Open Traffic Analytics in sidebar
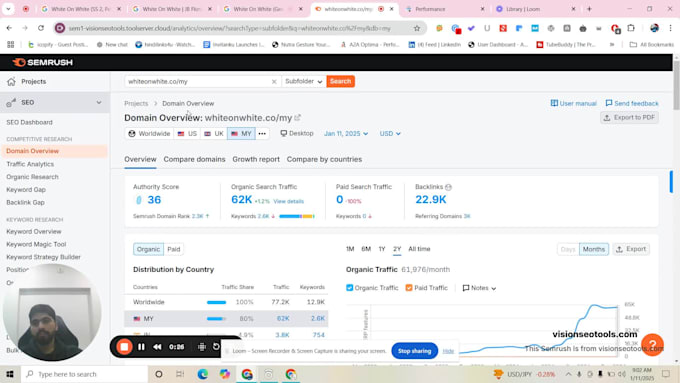Viewport: 680px width, 383px height. click(30, 164)
